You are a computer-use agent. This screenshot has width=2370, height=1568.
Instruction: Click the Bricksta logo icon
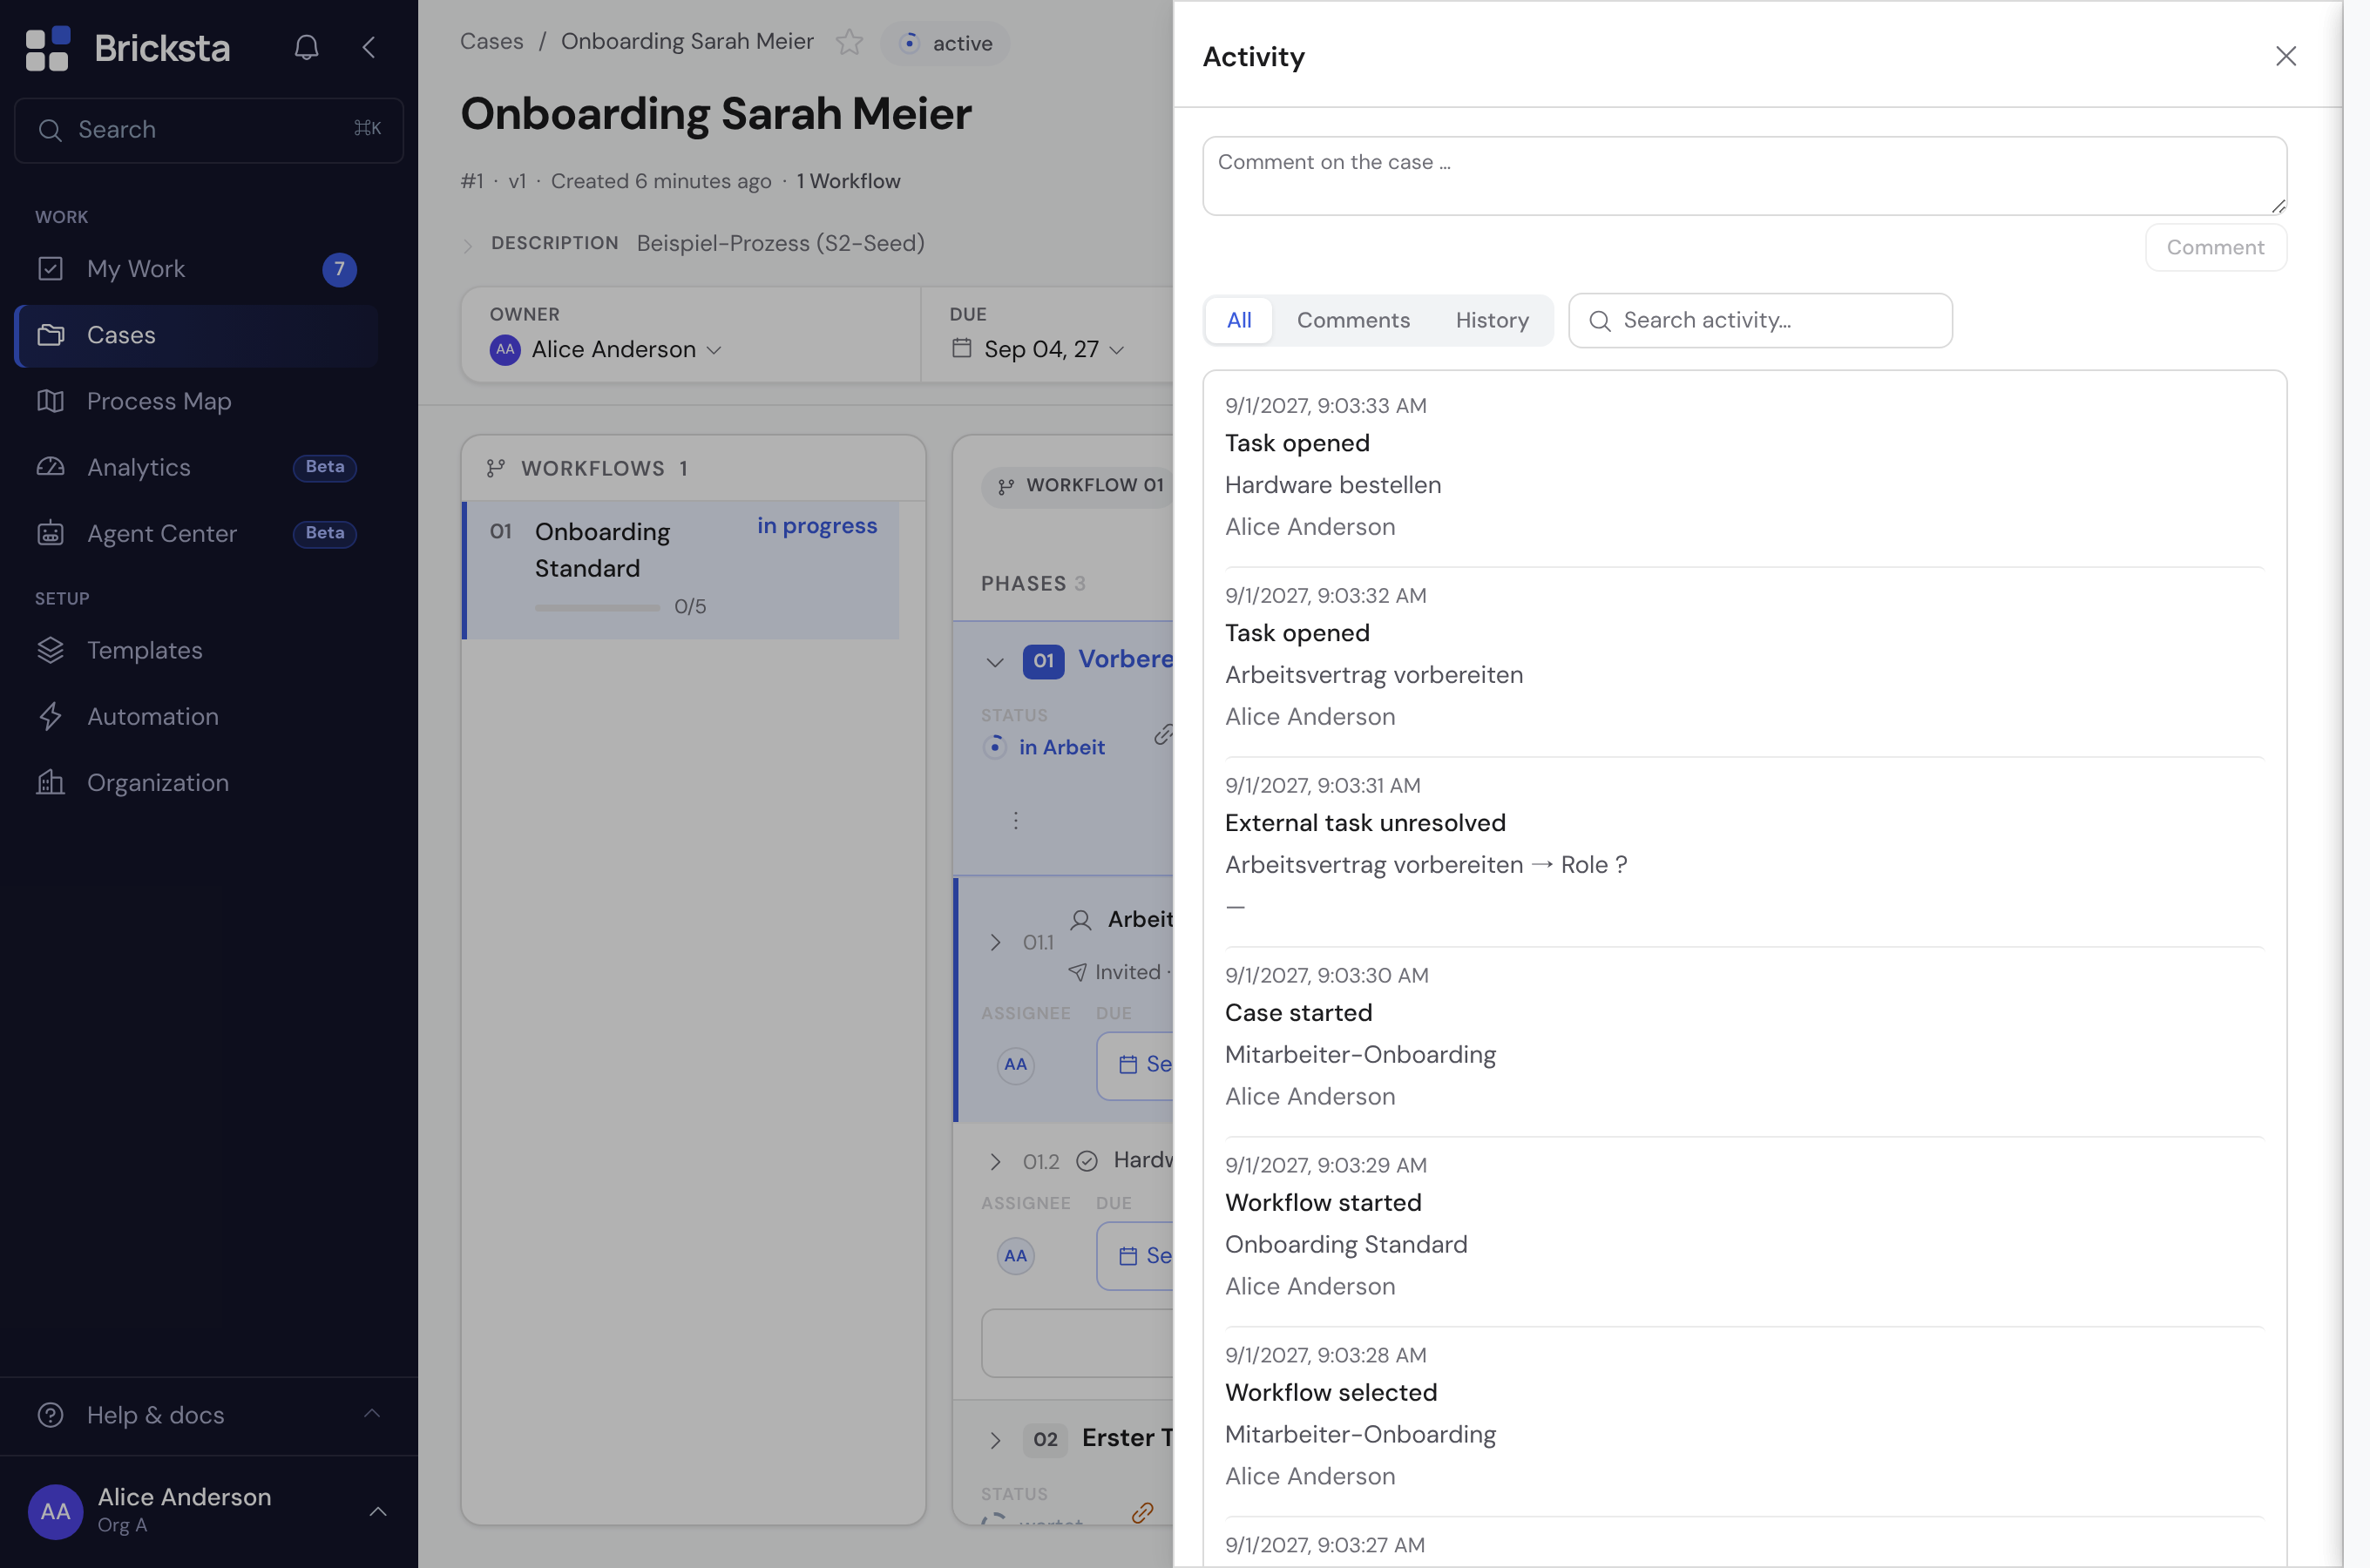(x=47, y=48)
